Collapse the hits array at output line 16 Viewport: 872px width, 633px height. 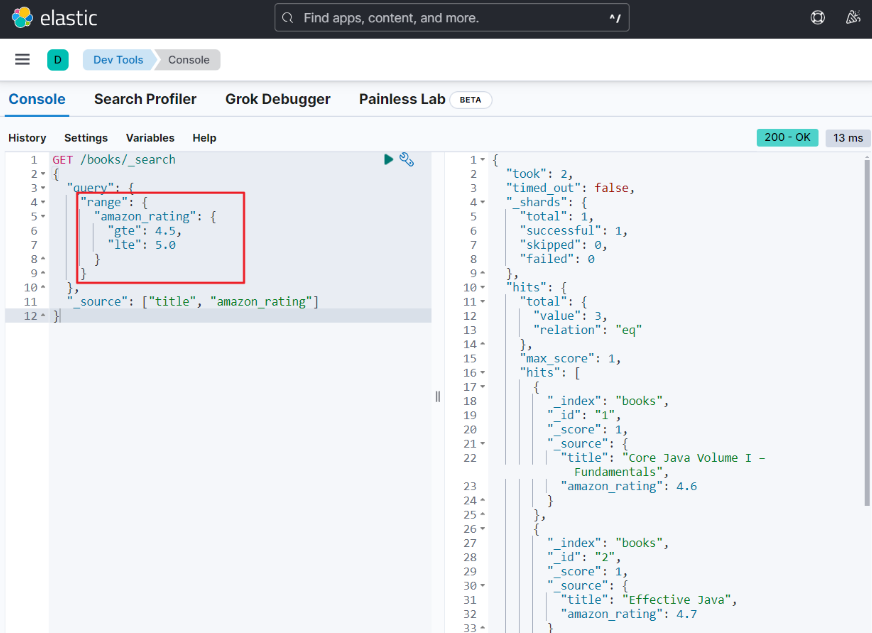483,373
